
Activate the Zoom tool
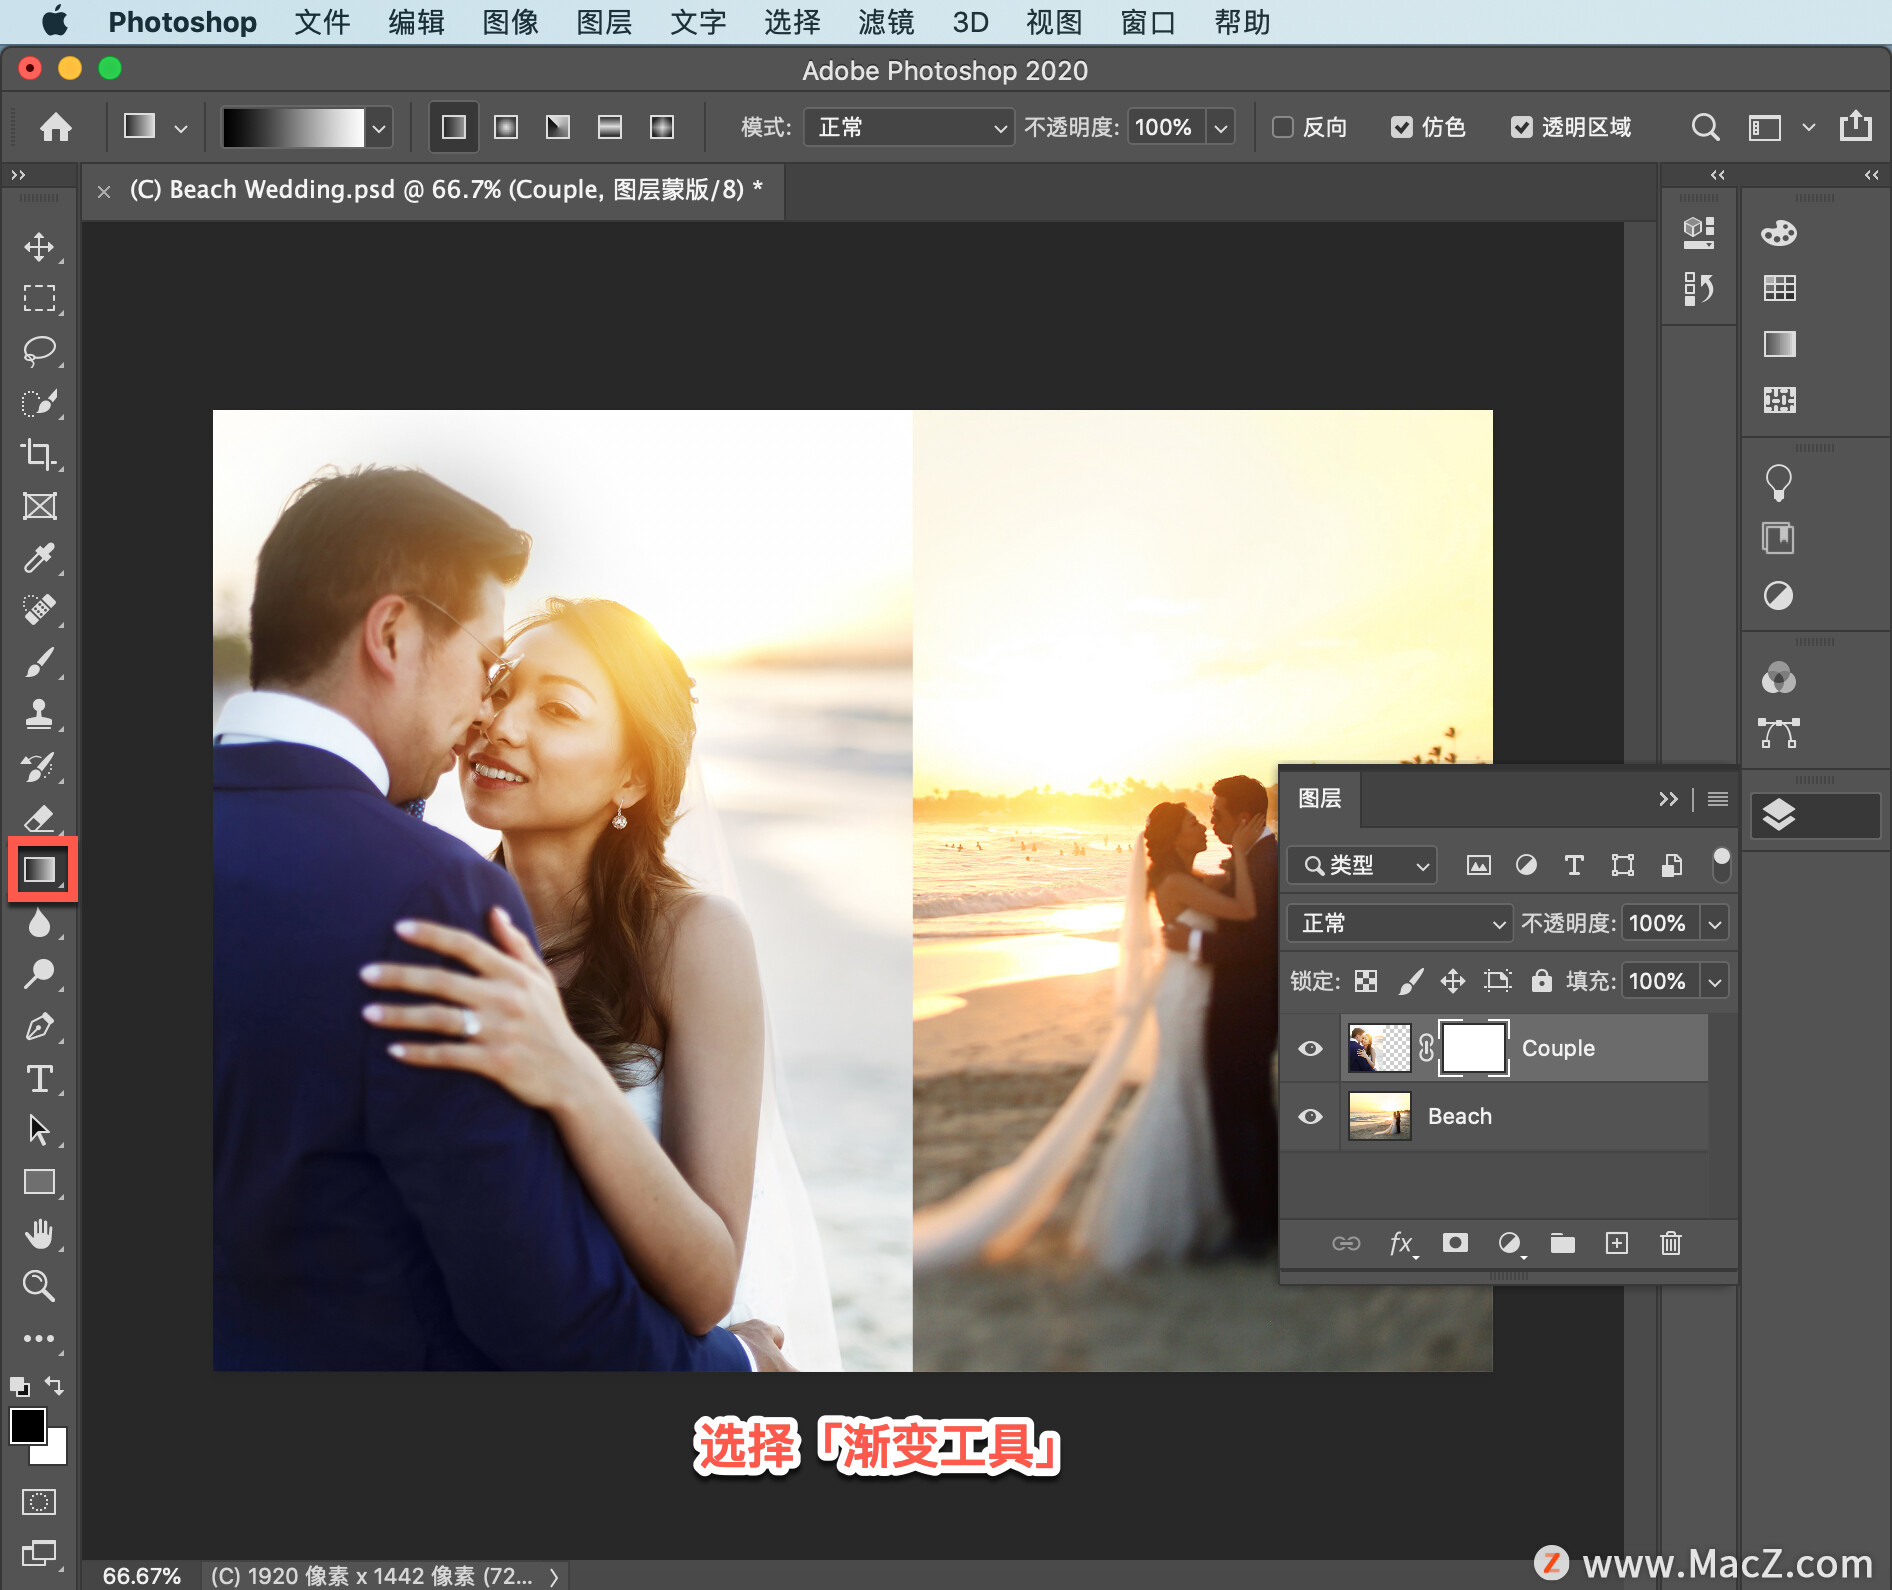40,1286
